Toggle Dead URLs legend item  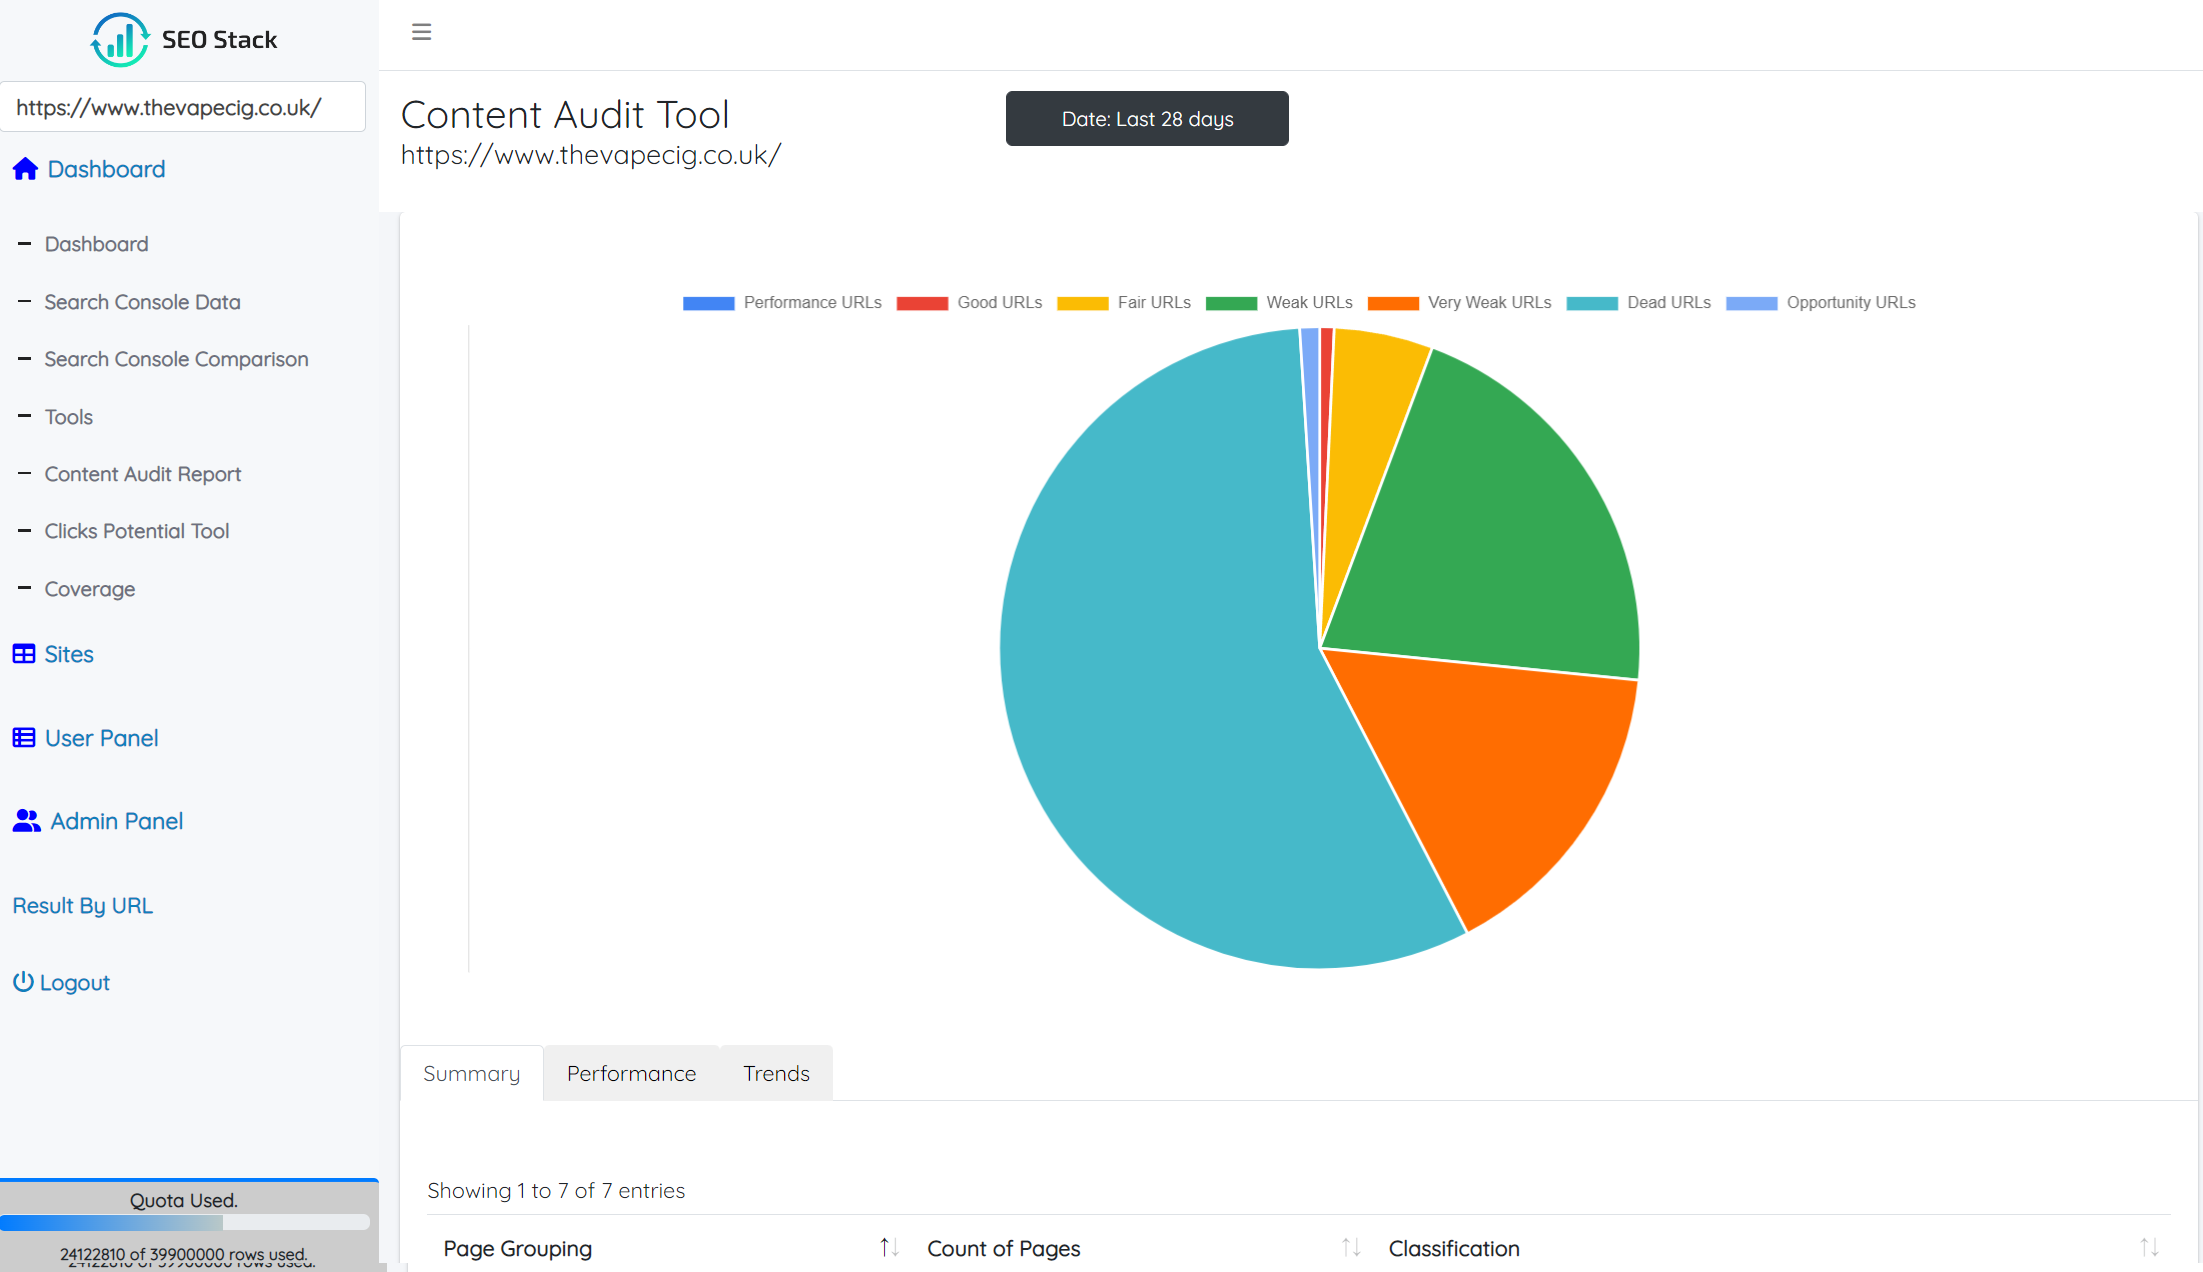pyautogui.click(x=1667, y=302)
